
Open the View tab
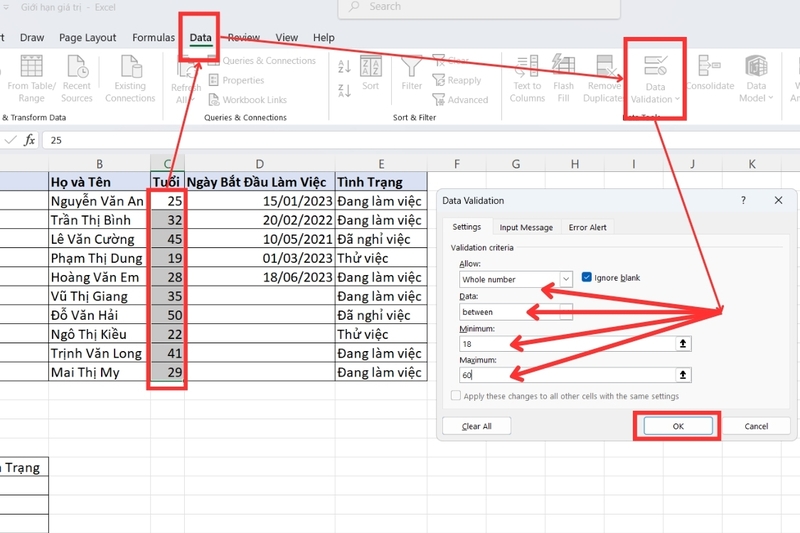click(x=287, y=38)
